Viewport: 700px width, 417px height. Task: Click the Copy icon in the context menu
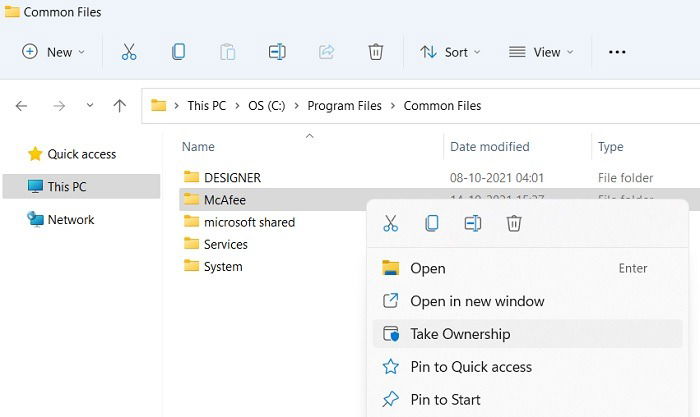432,223
